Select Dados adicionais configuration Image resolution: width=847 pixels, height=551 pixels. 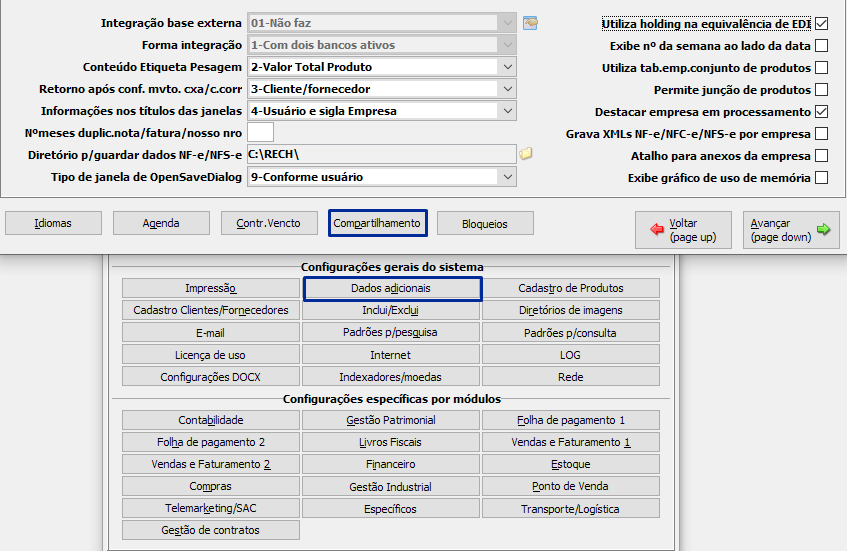pyautogui.click(x=391, y=288)
